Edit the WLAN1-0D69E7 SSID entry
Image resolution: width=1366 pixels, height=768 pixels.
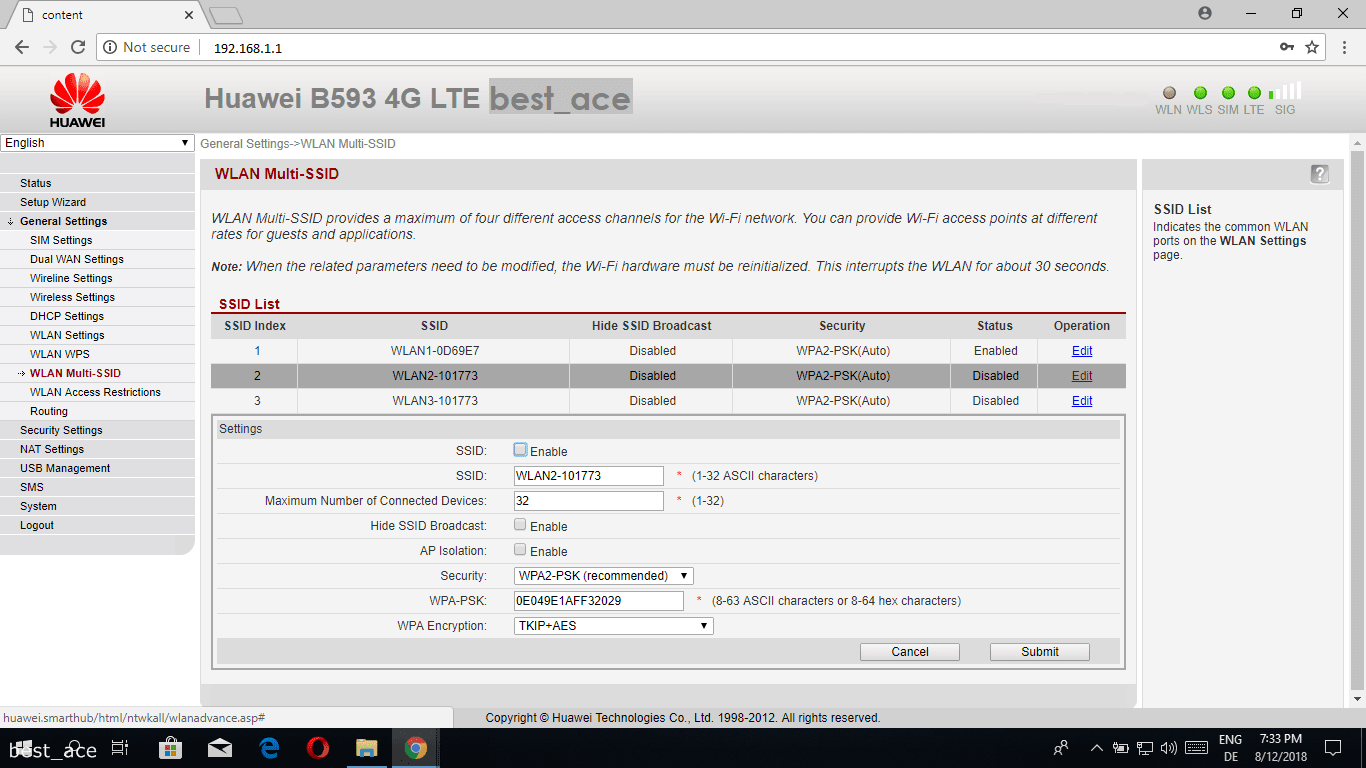click(1082, 351)
